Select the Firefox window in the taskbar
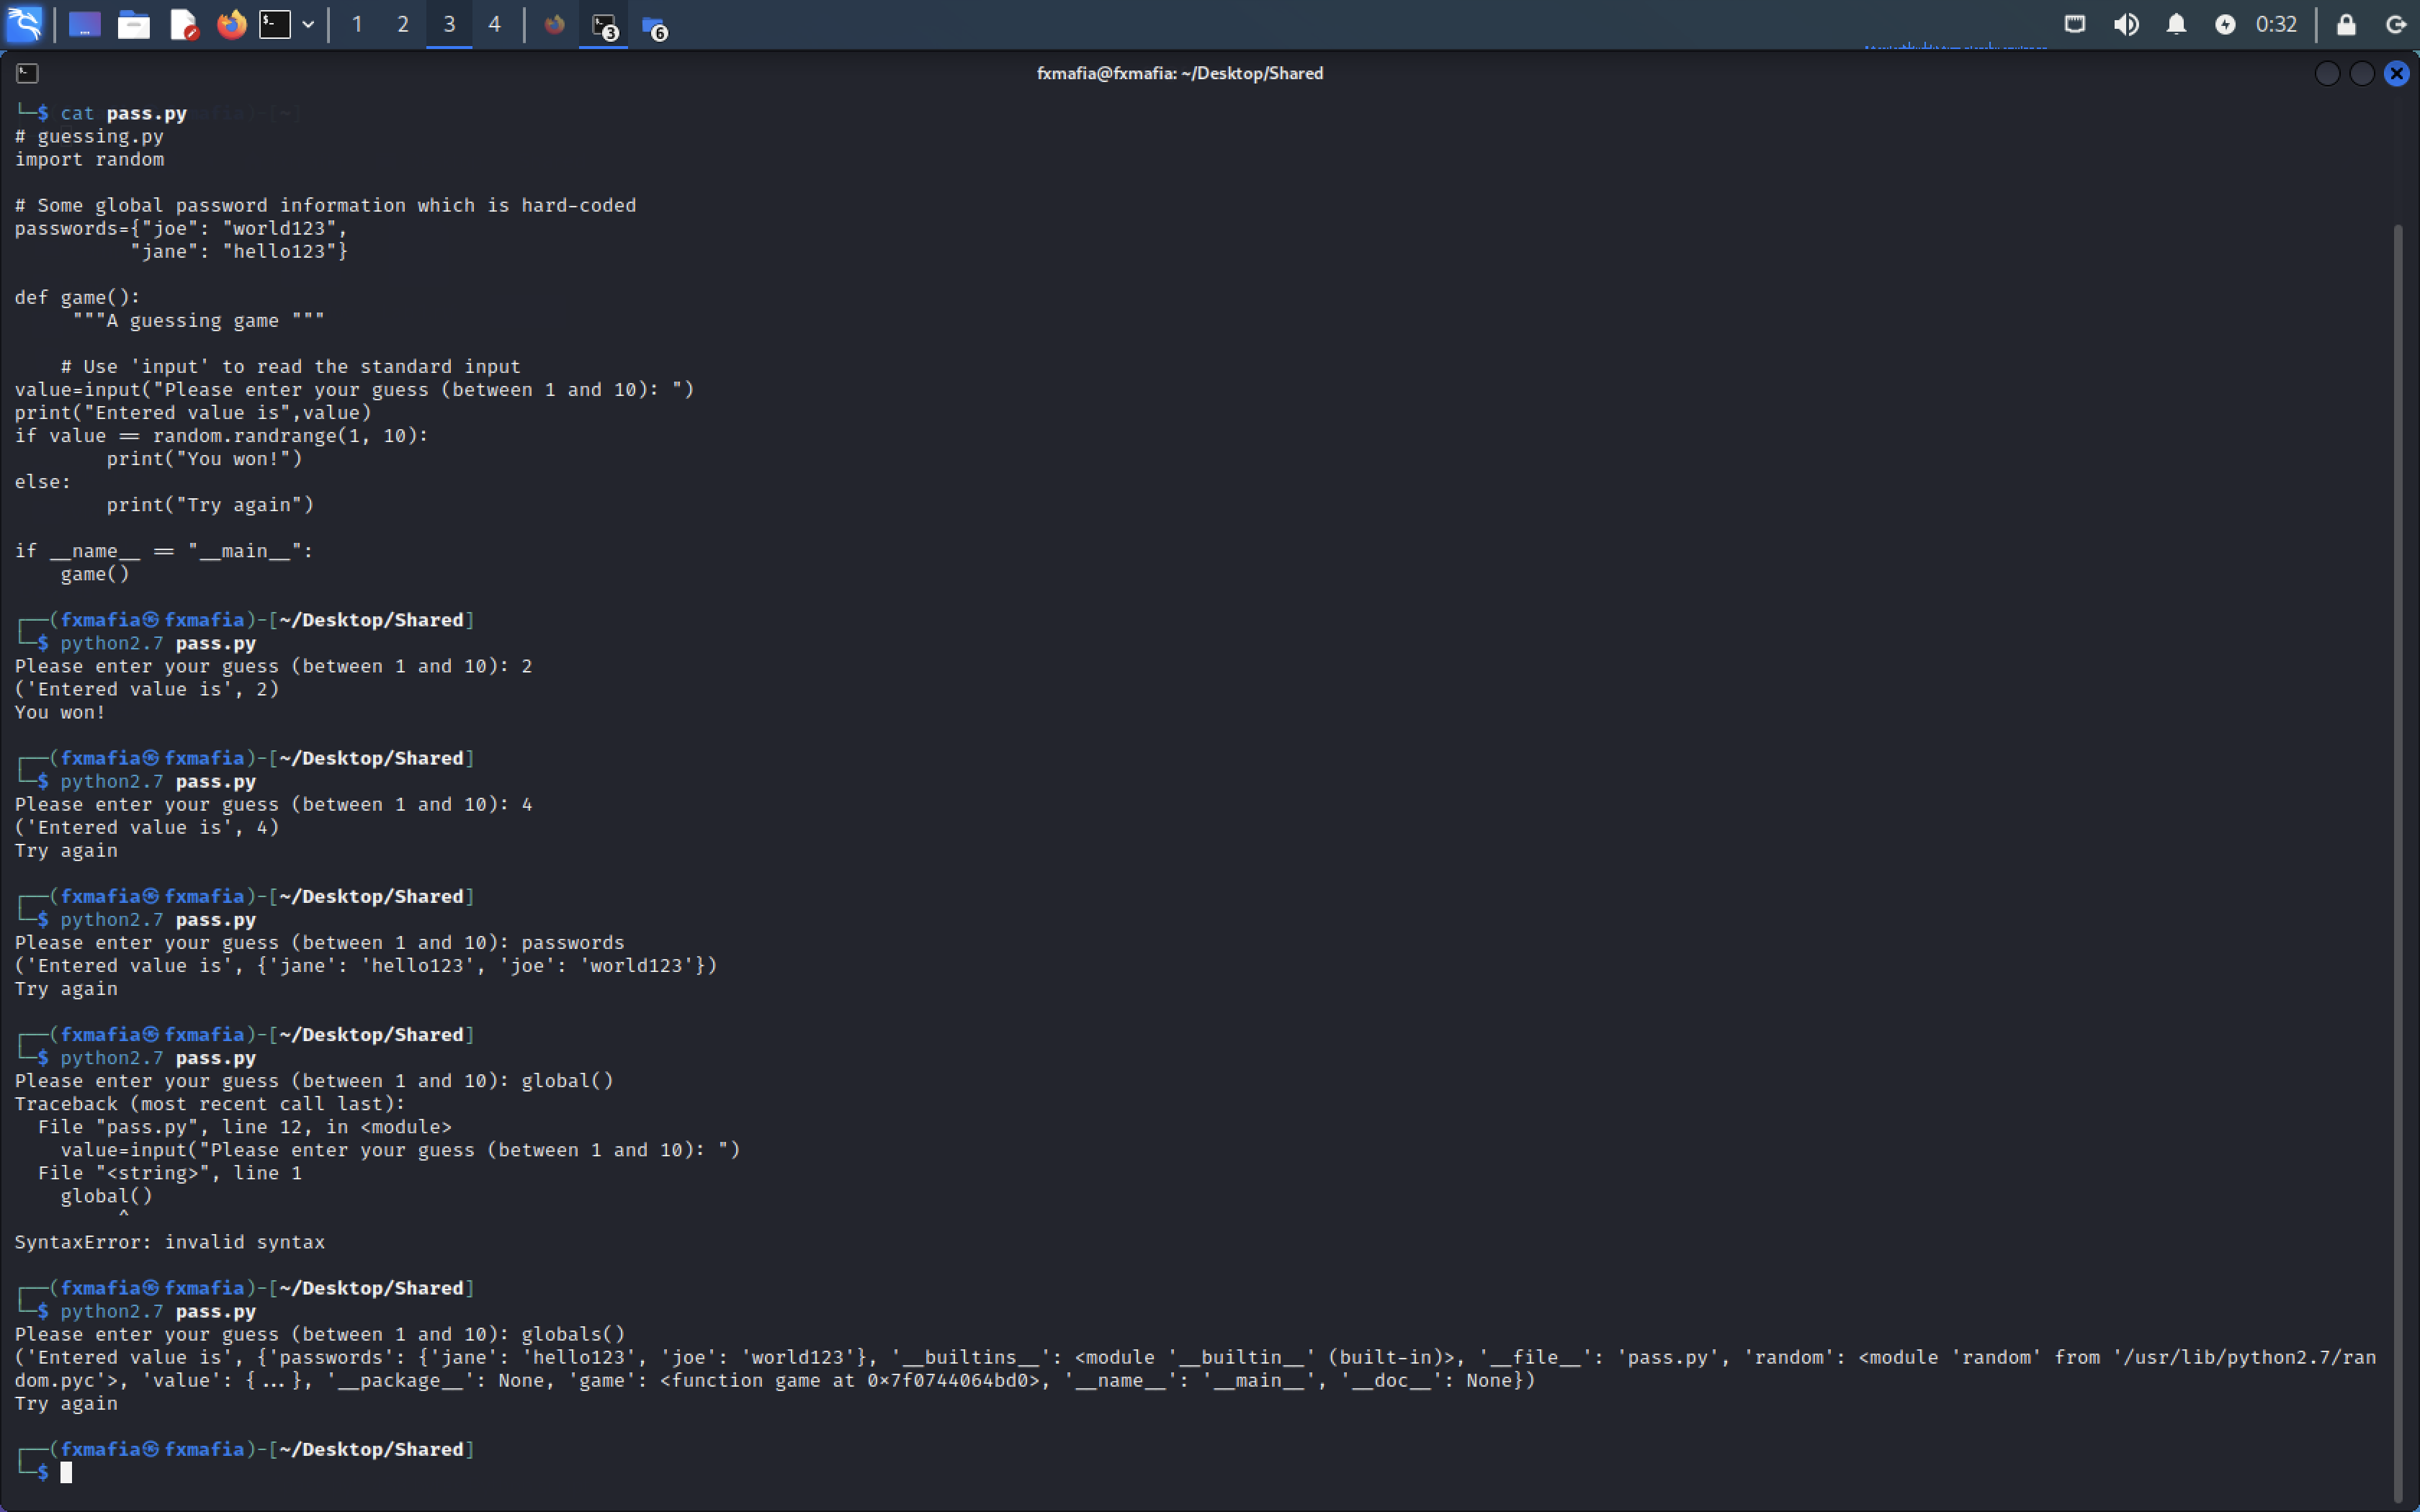 point(554,24)
